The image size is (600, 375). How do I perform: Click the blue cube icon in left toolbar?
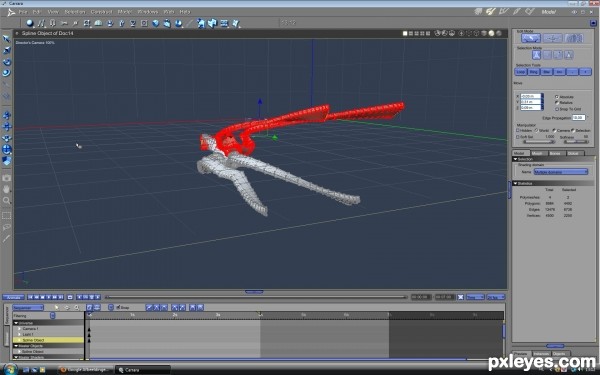[x=7, y=161]
